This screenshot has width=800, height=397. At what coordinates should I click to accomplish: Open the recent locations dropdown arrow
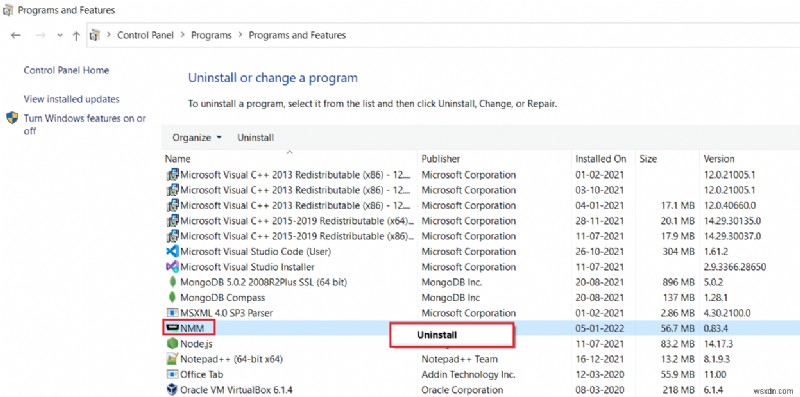pos(60,36)
